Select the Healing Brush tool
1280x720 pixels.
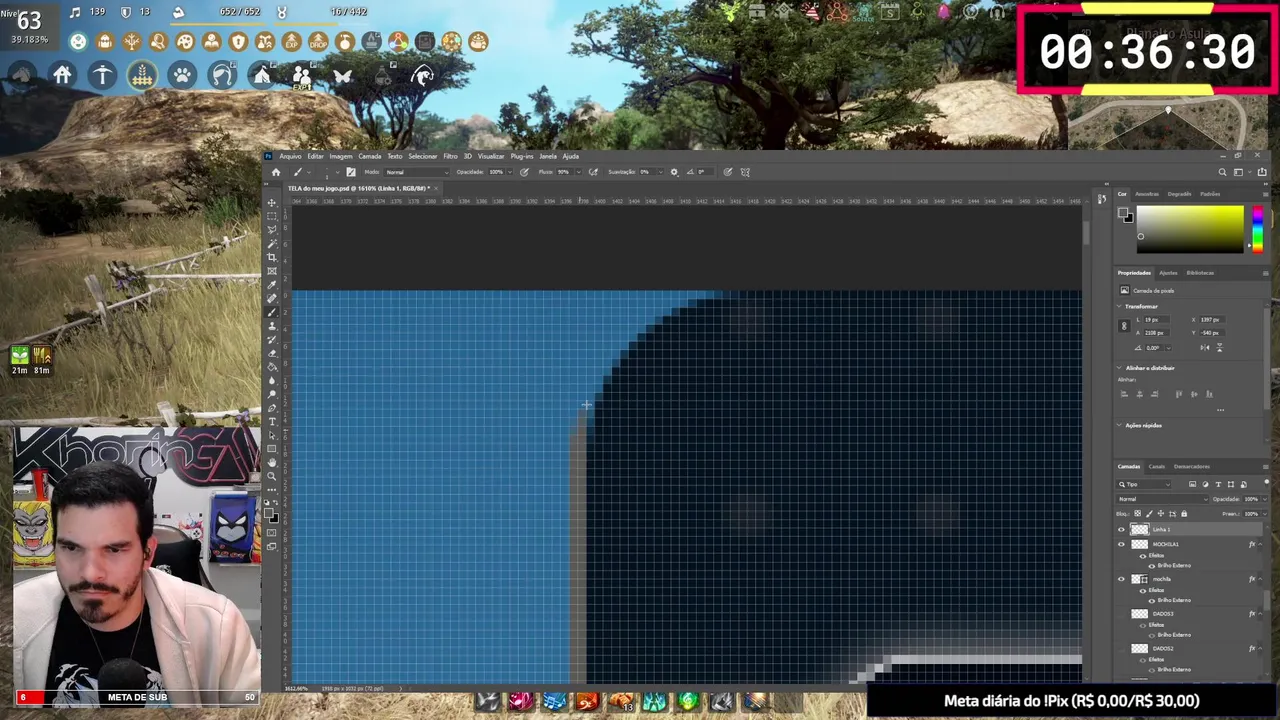click(x=272, y=297)
